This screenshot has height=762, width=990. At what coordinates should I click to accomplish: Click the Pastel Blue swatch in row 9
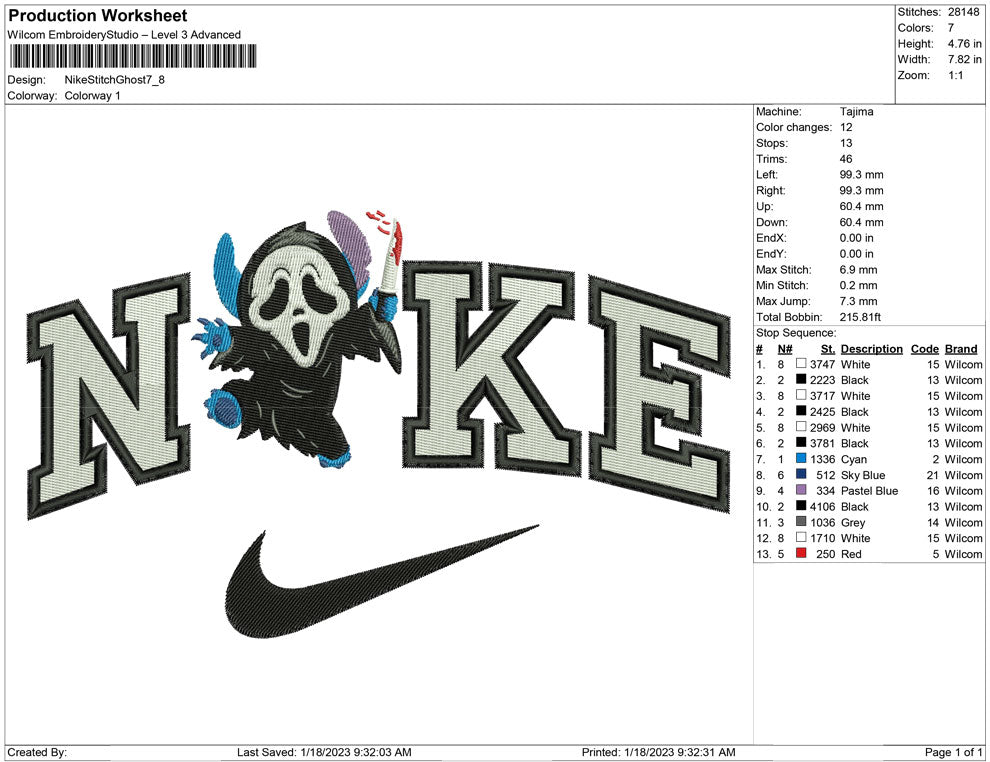pos(801,490)
